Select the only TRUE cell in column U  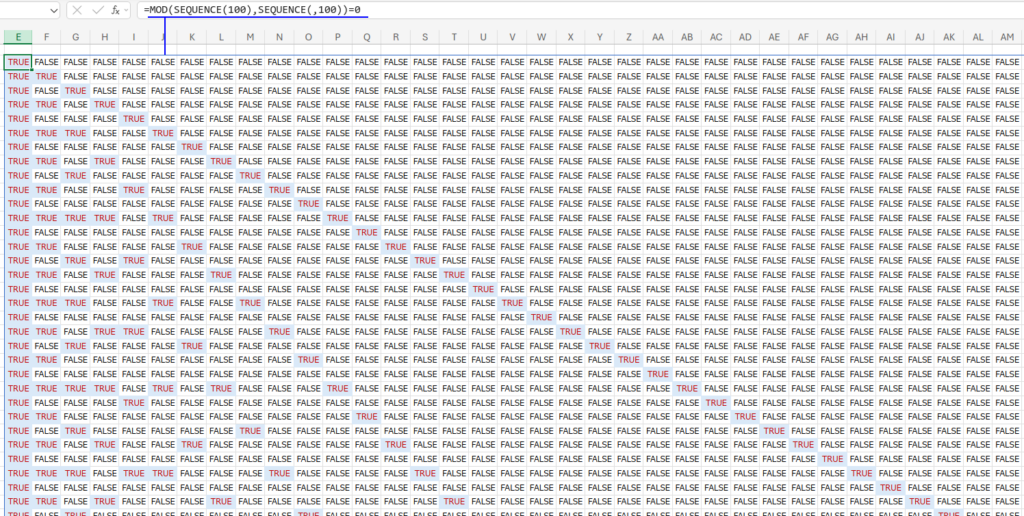(483, 289)
